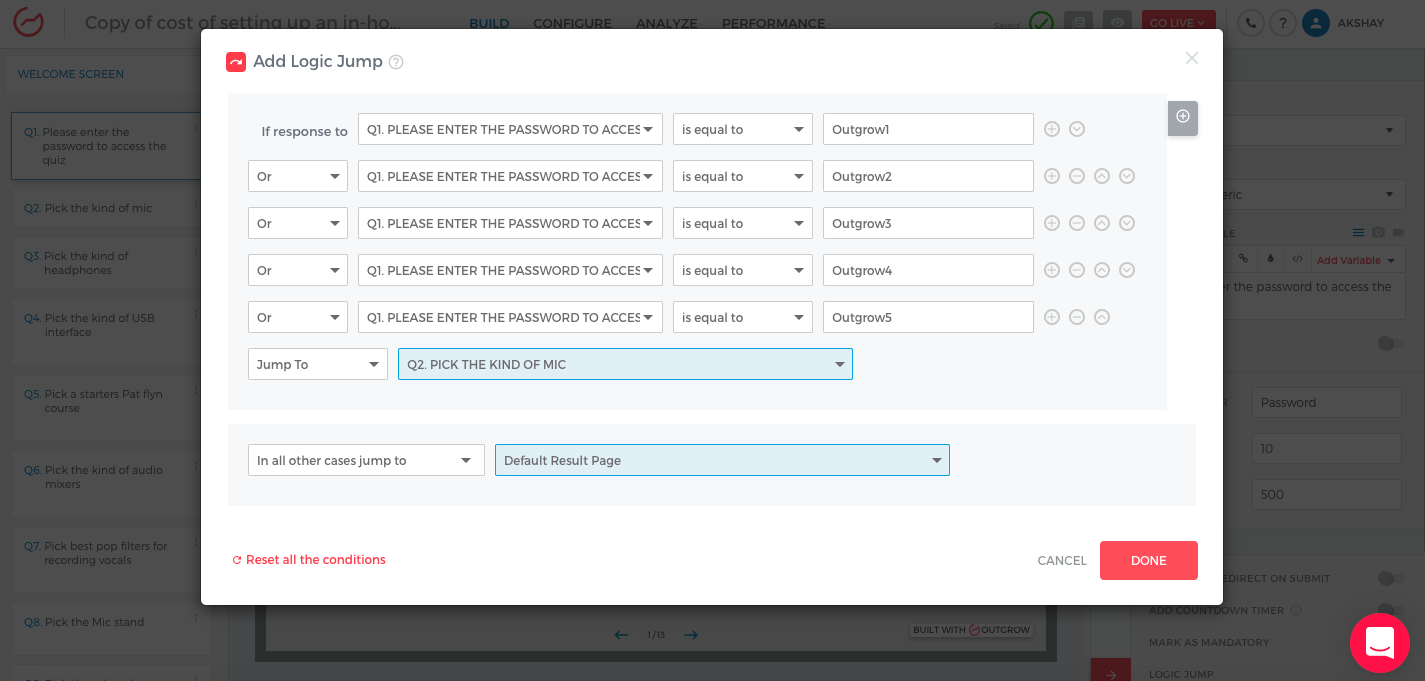Move the Outgrow5 condition up
The width and height of the screenshot is (1425, 681).
(1102, 317)
